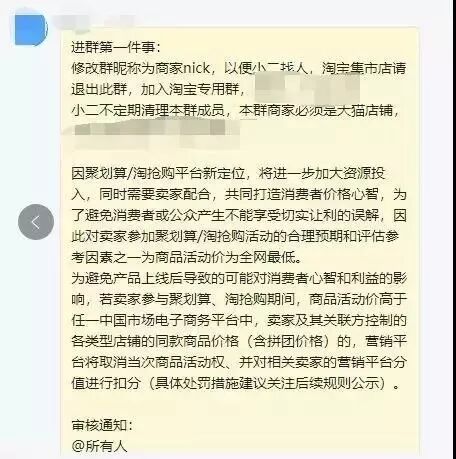Image resolution: width=456 pixels, height=459 pixels.
Task: Click the 进群第一件事 heading line
Action: [116, 47]
